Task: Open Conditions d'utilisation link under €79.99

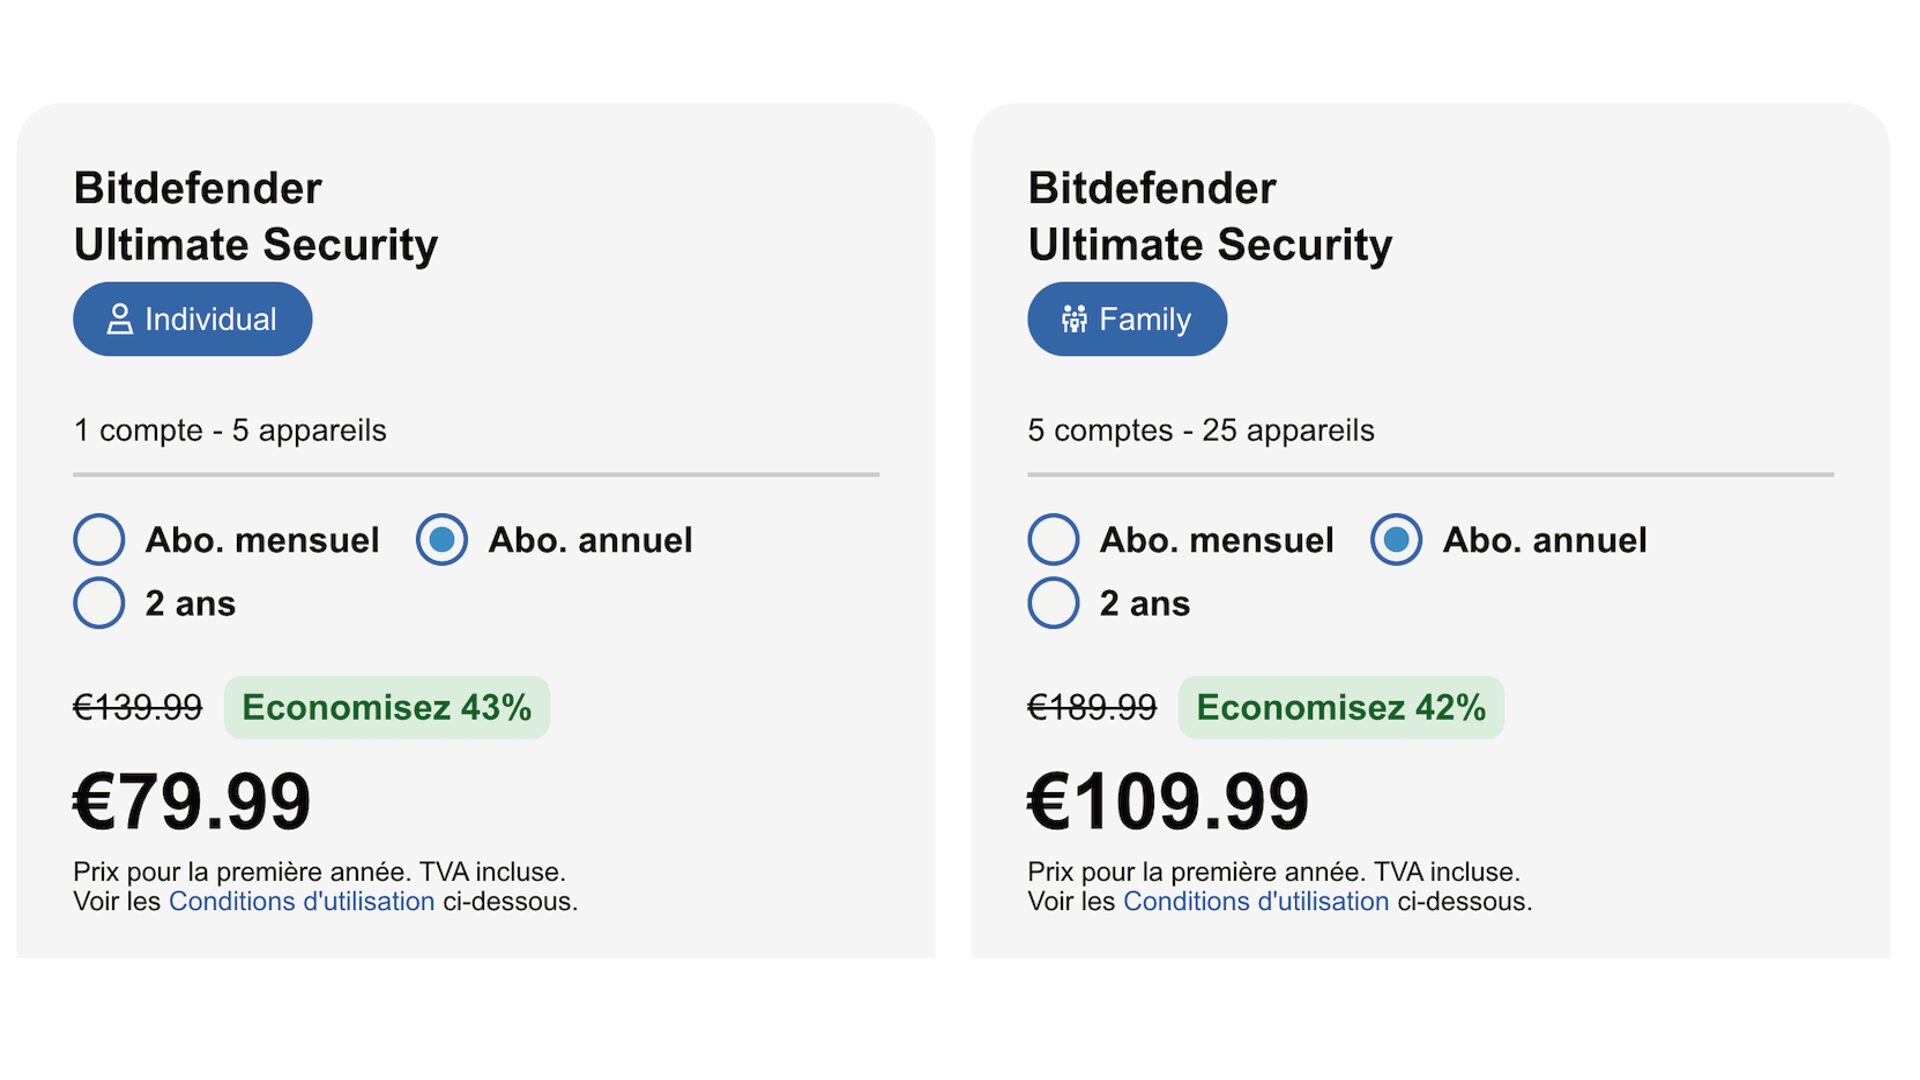Action: [301, 901]
